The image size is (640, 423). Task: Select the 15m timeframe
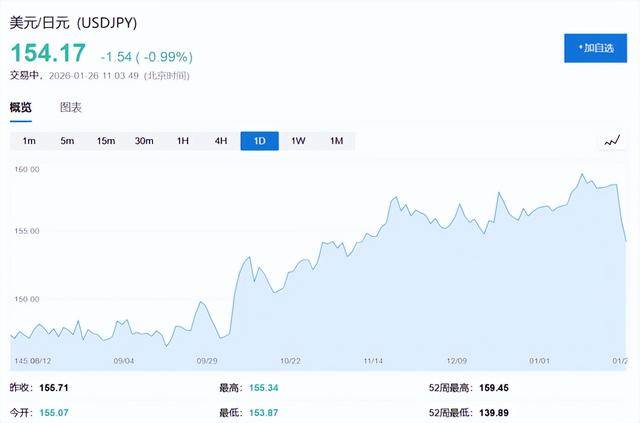106,141
